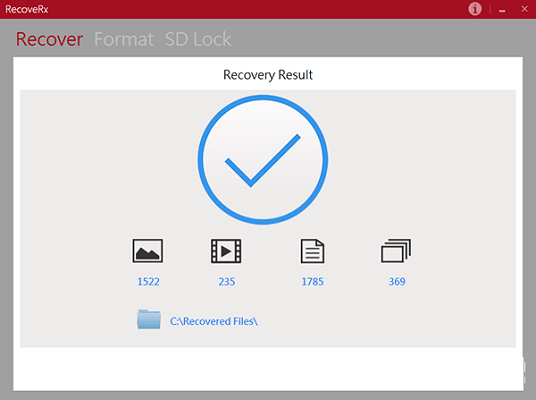Switch to the Format tab
The height and width of the screenshot is (400, 536).
[x=123, y=39]
